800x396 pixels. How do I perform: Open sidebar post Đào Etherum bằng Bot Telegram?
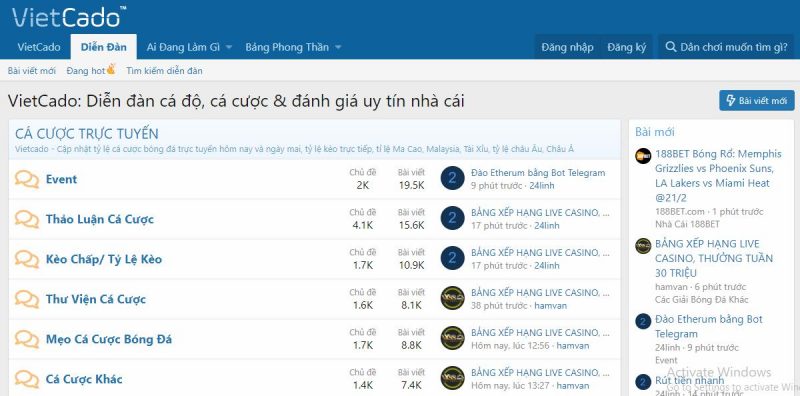[x=709, y=327]
